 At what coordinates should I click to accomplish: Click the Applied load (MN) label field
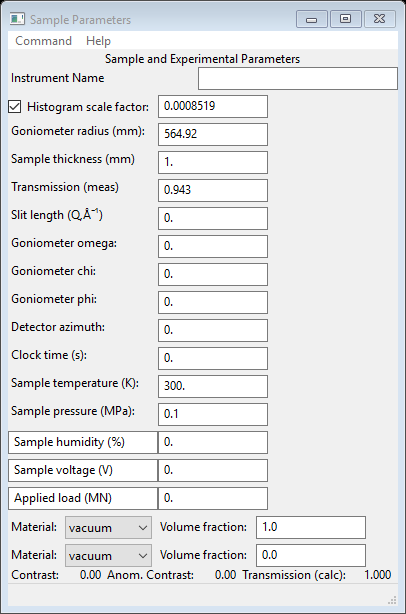(83, 498)
